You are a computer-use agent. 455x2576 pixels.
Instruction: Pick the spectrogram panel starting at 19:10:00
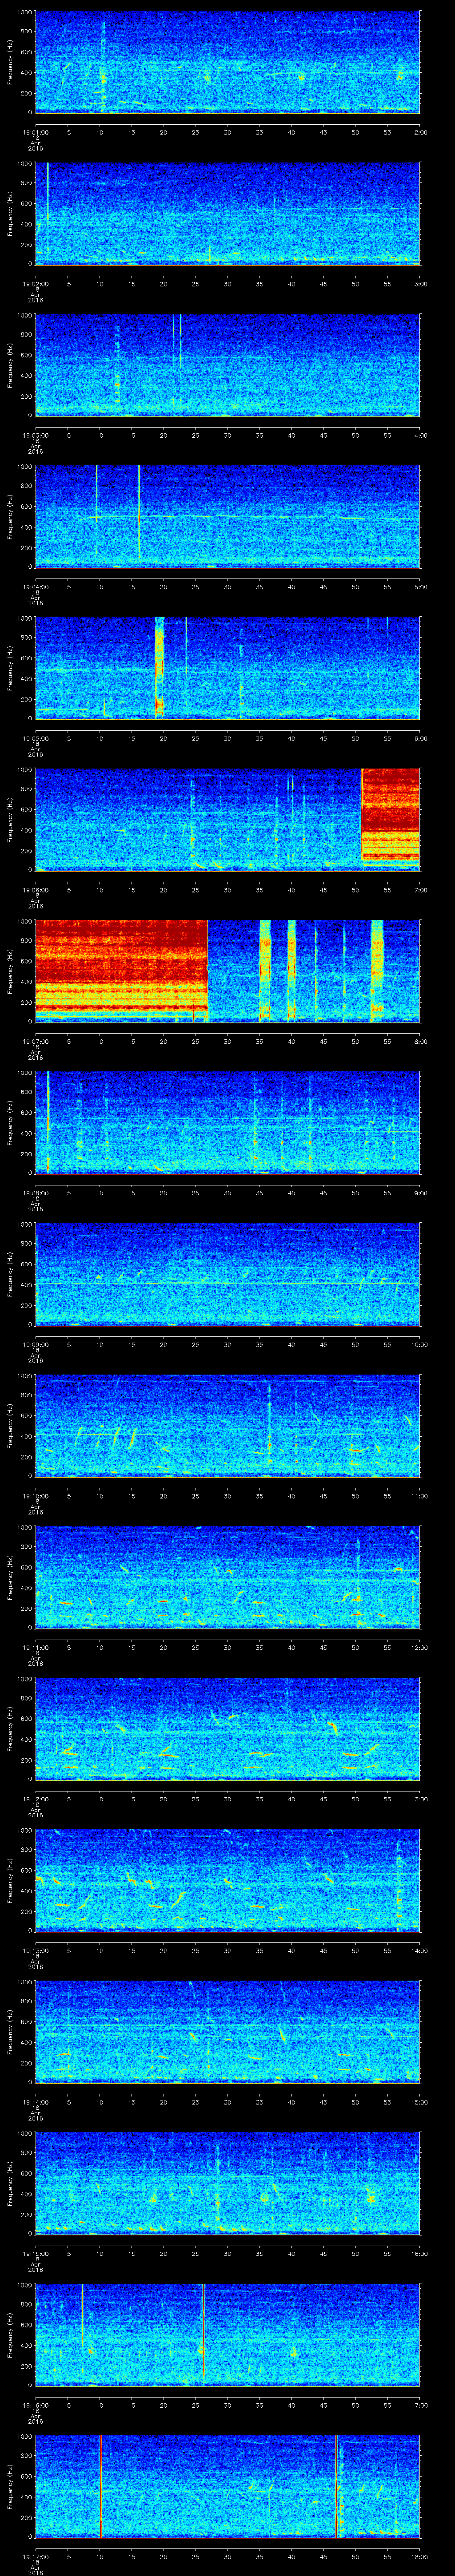(x=227, y=1425)
